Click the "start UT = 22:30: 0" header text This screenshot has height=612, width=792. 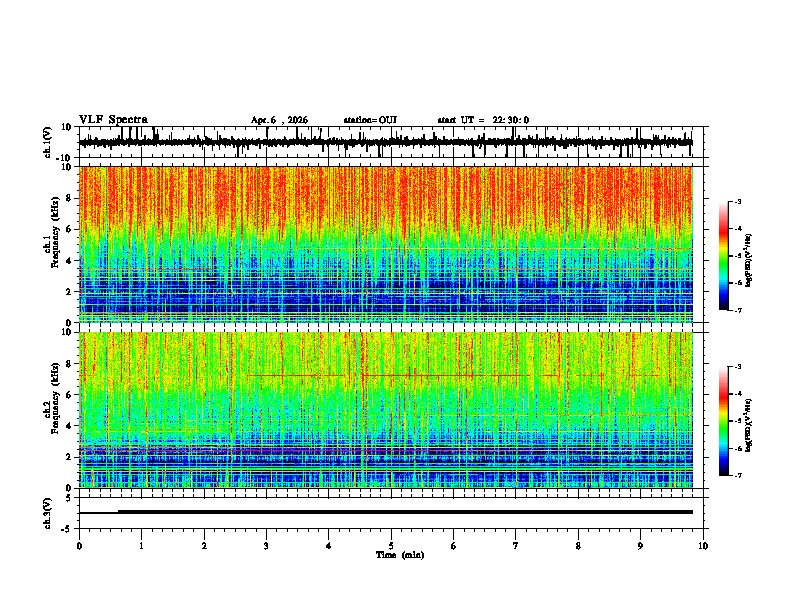(483, 120)
